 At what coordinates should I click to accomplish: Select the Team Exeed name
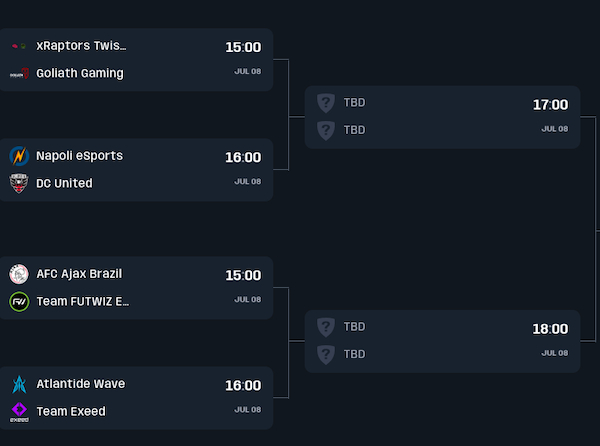coord(70,411)
